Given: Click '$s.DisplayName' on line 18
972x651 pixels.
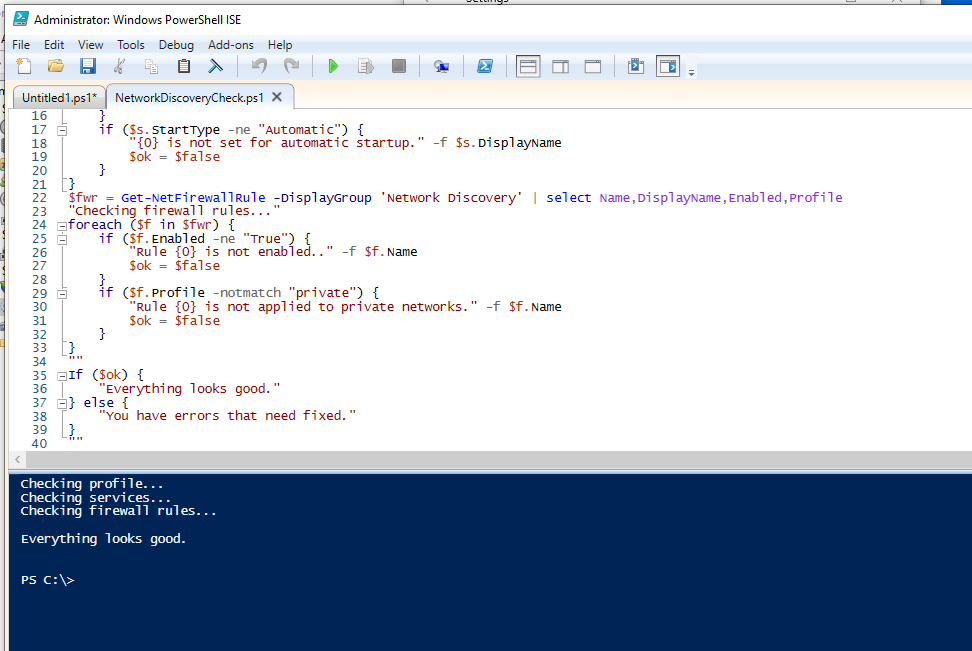Looking at the screenshot, I should point(508,143).
